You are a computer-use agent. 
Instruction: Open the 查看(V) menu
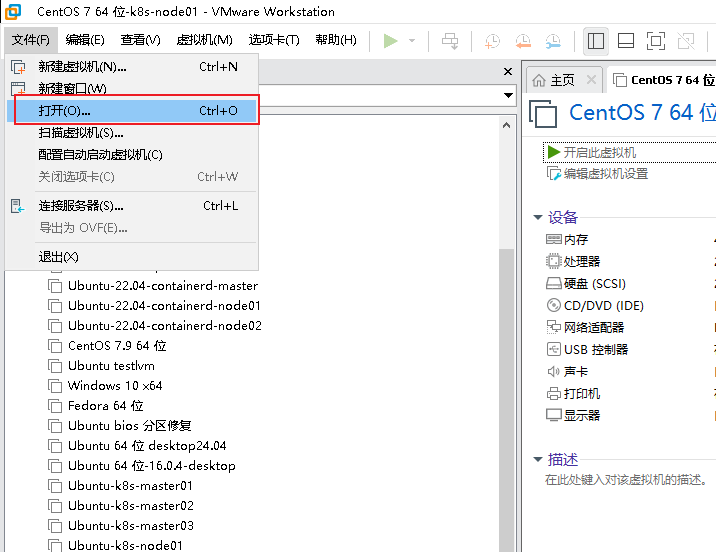140,40
